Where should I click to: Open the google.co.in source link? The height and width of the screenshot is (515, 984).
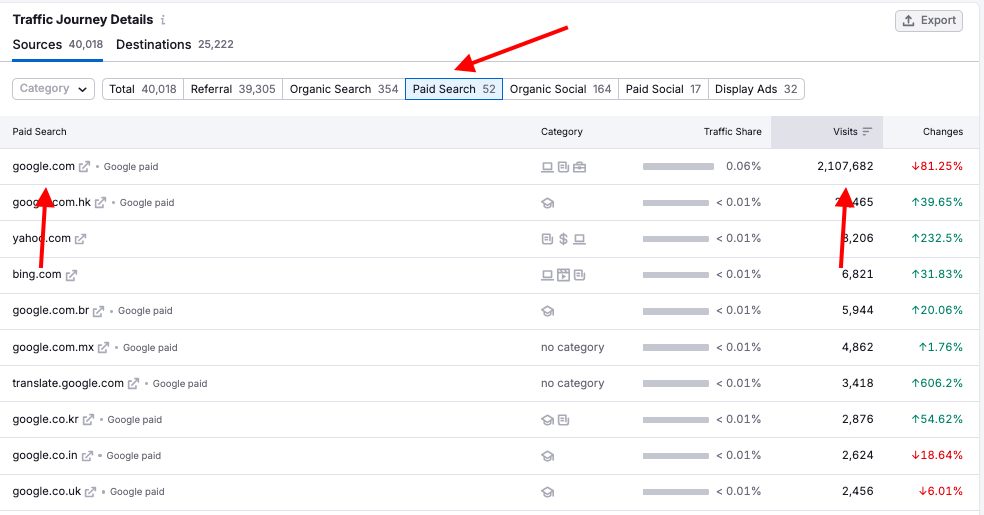(x=45, y=456)
